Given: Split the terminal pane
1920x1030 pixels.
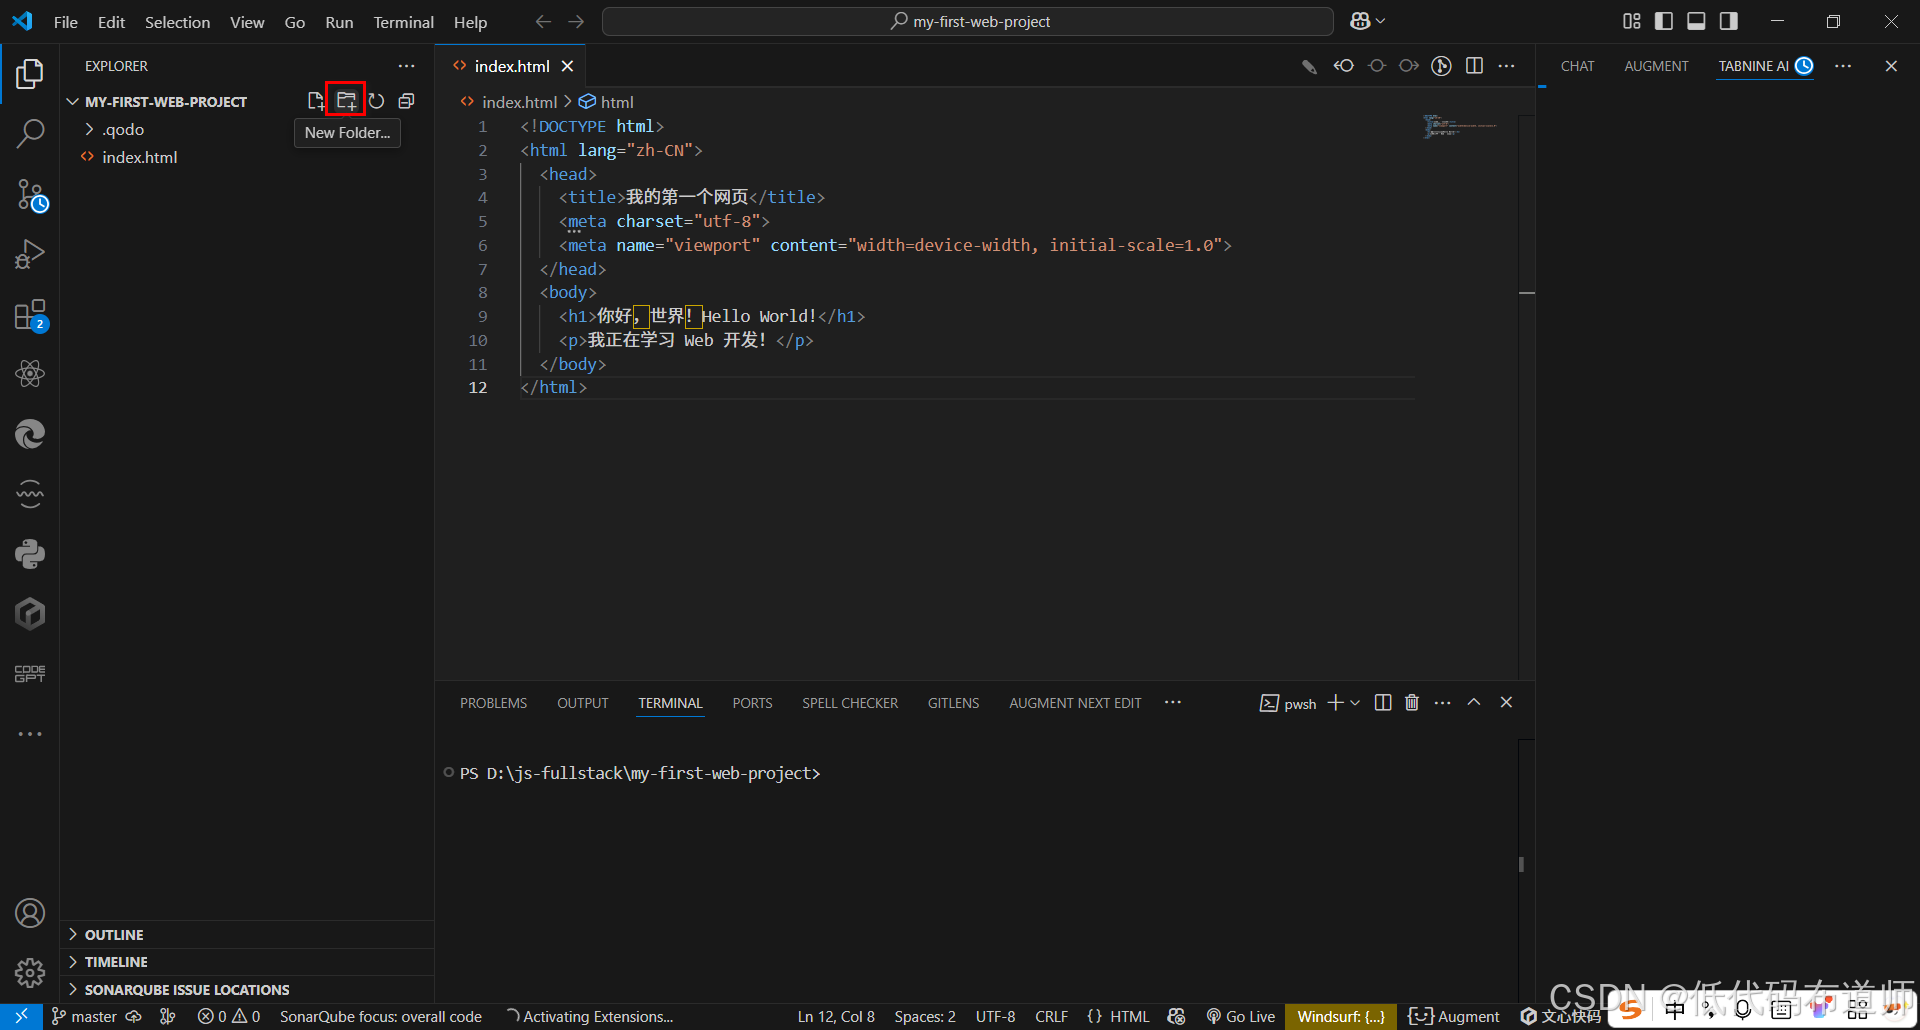Looking at the screenshot, I should 1383,703.
